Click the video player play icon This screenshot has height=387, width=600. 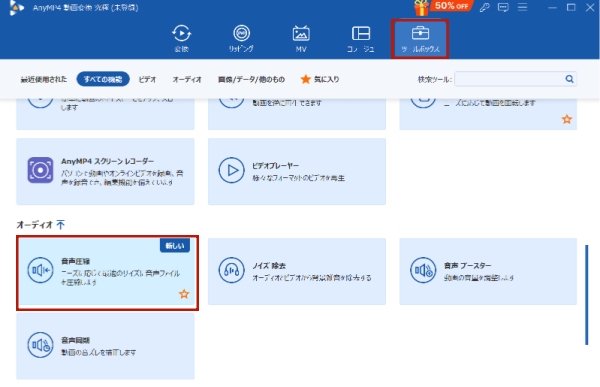[x=232, y=170]
